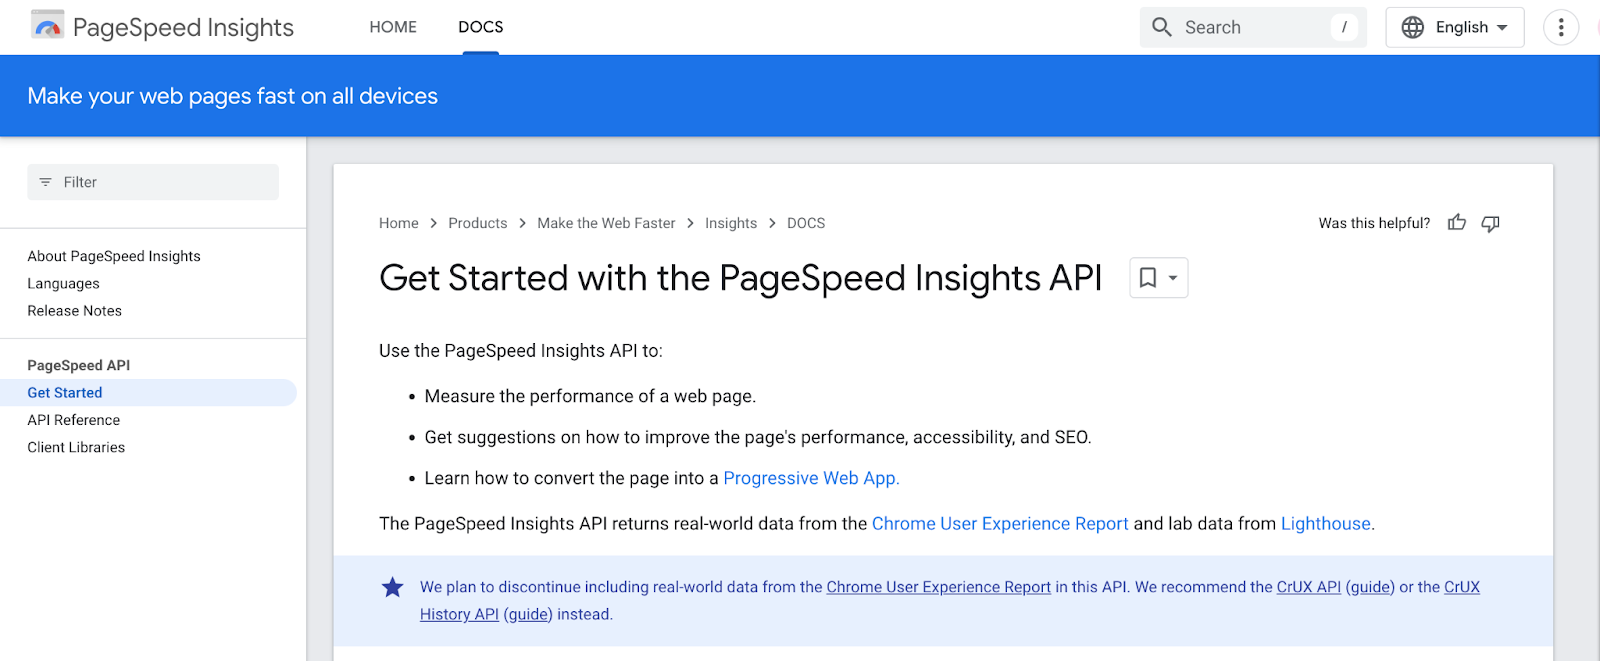Open Chrome User Experience Report link in notice
The width and height of the screenshot is (1600, 661).
pos(938,587)
